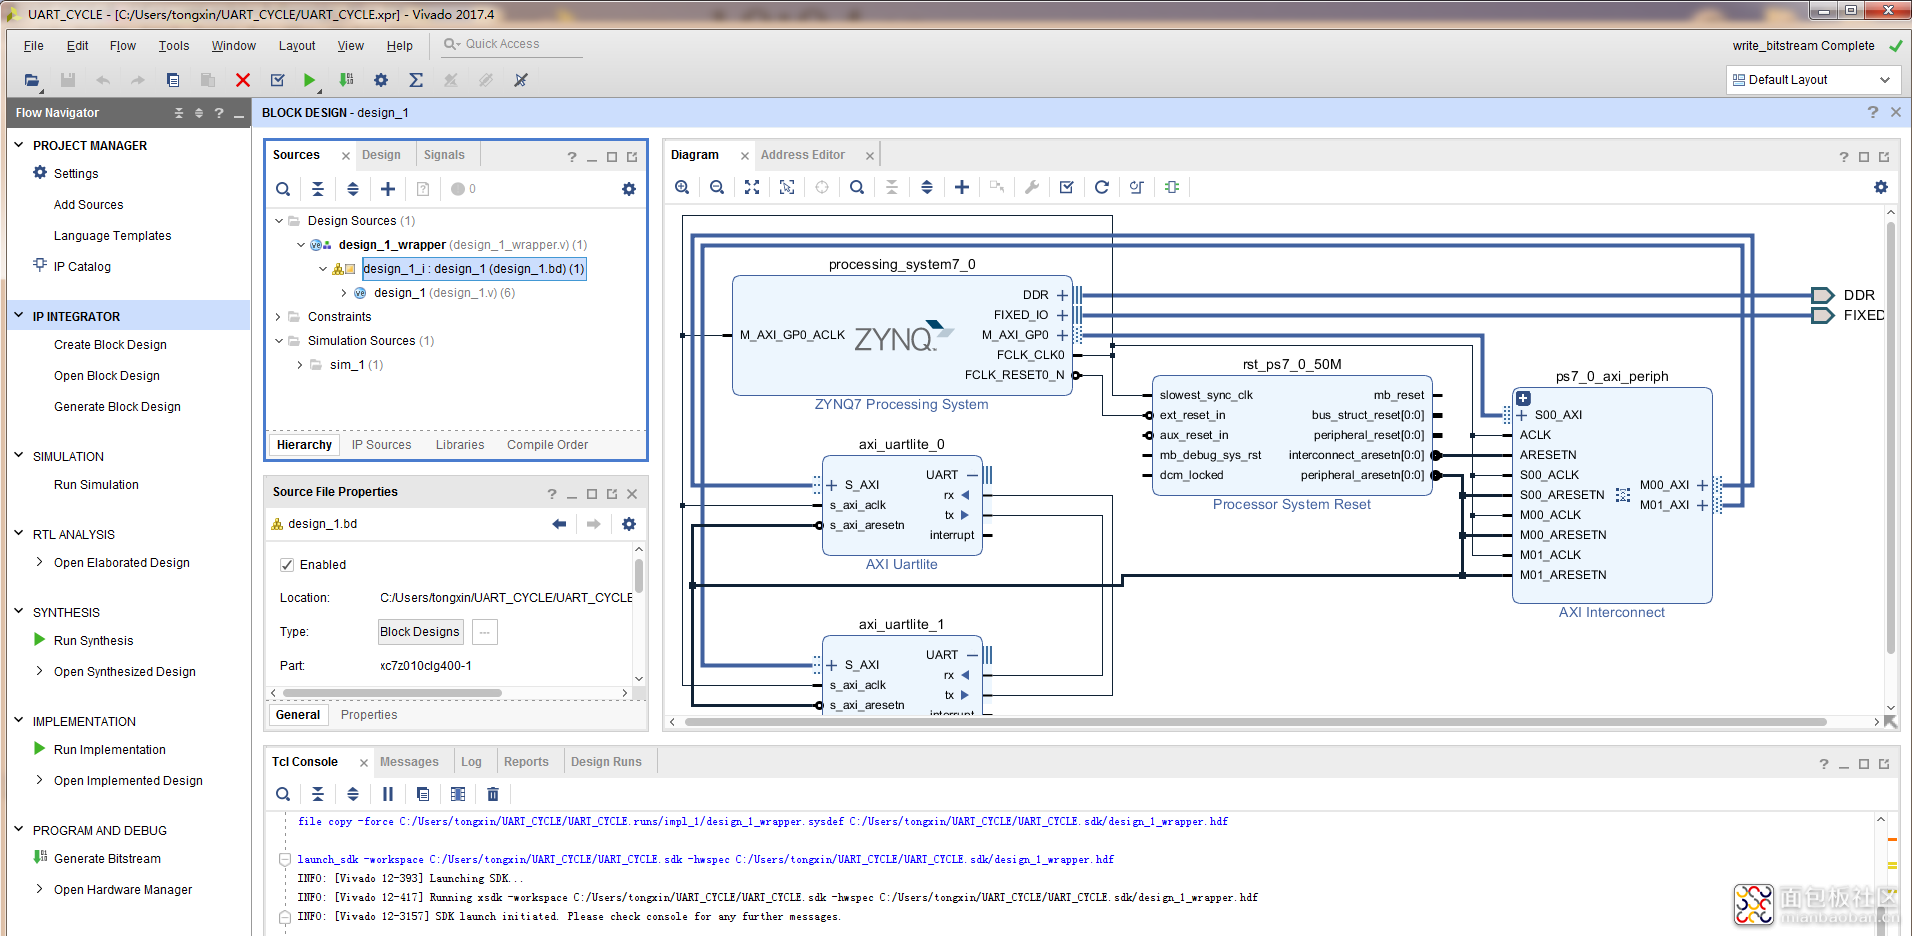
Task: Add sources with plus icon in Sources panel
Action: click(388, 189)
